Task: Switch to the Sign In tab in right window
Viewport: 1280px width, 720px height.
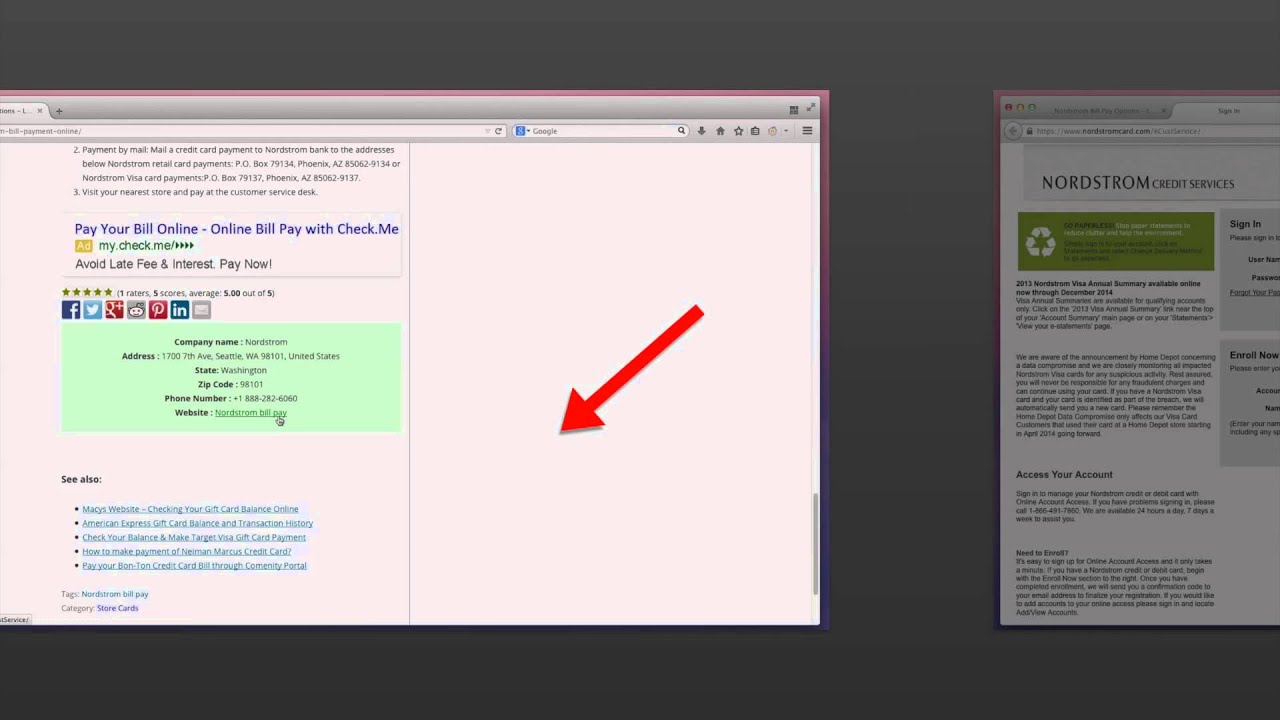Action: click(1228, 111)
